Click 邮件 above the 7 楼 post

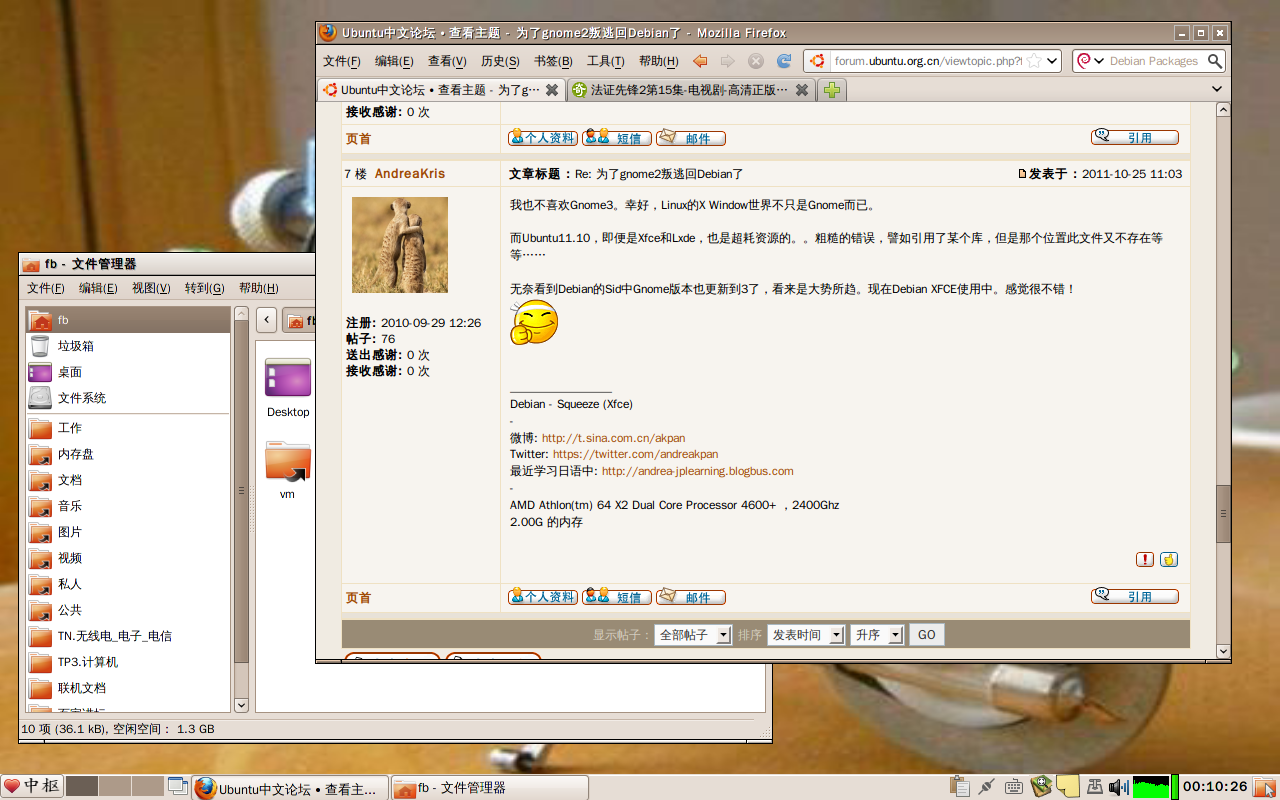point(691,138)
